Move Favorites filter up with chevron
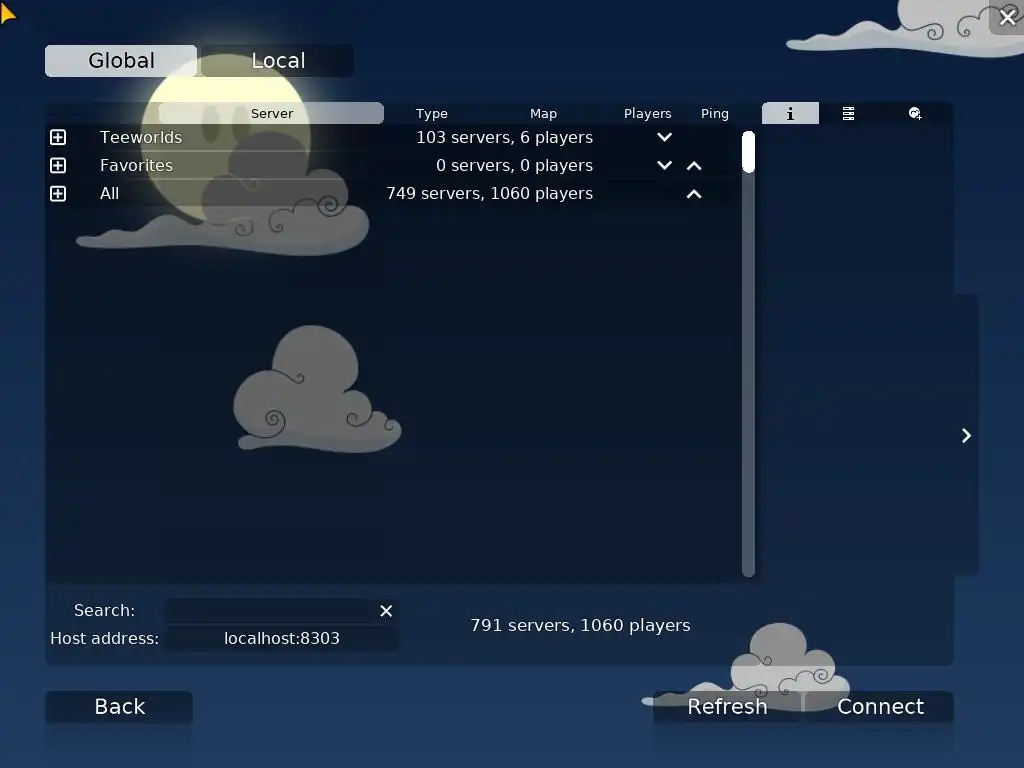The image size is (1024, 768). click(694, 166)
